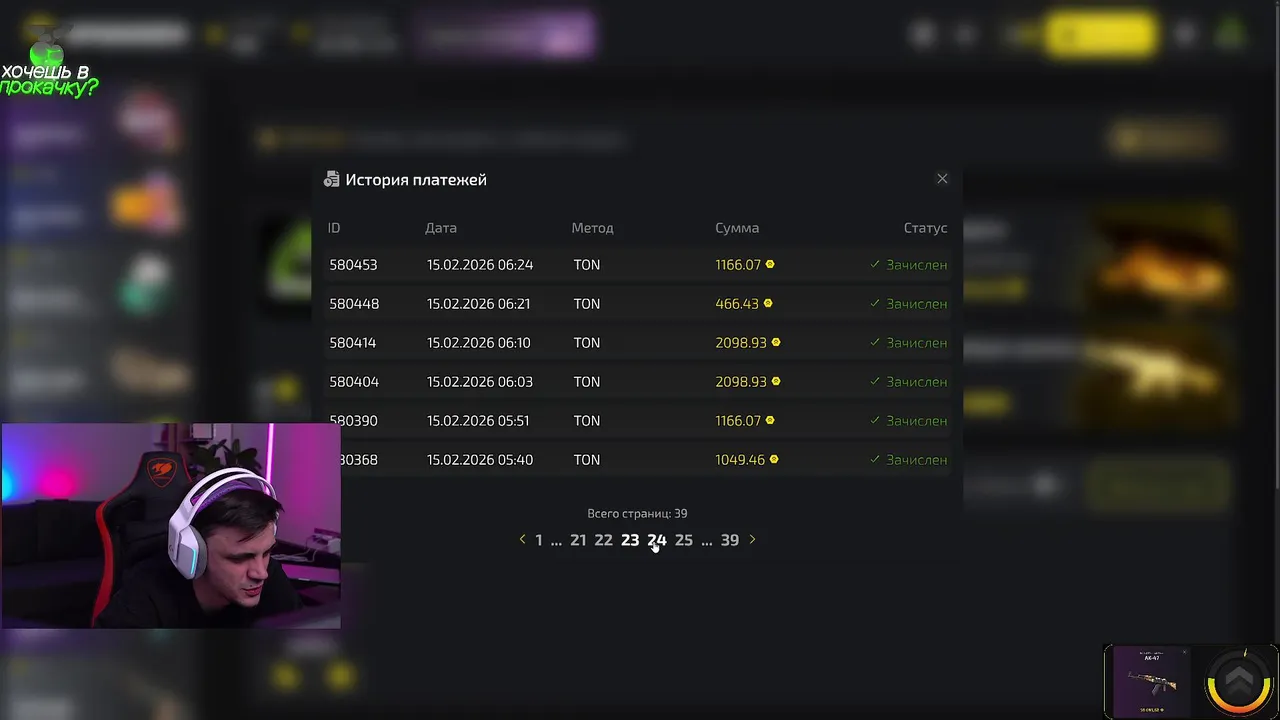Open page 22 of payments

(603, 540)
